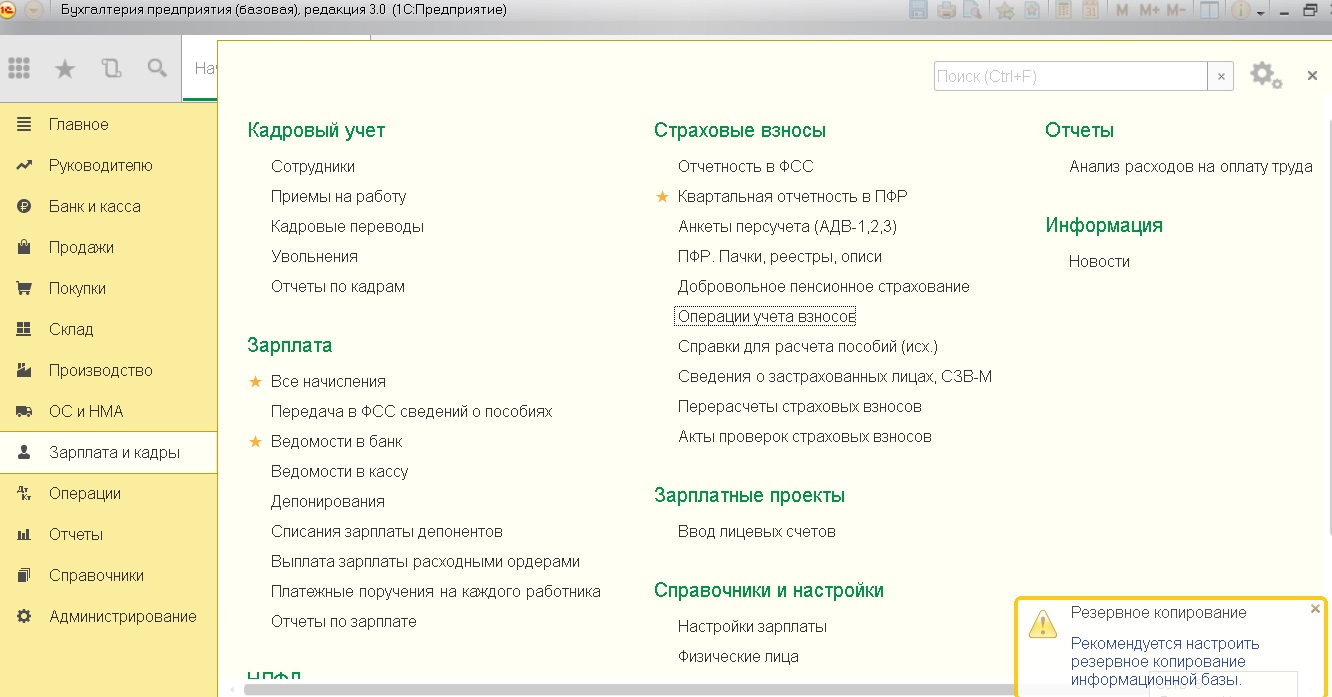
Task: Close the Резервное копирование notification
Action: [1315, 608]
